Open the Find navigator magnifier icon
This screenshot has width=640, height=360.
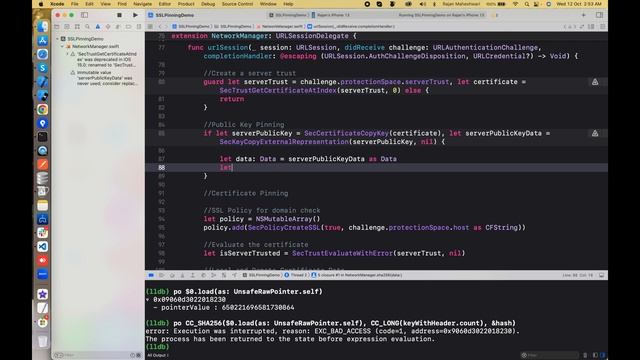[x=87, y=27]
